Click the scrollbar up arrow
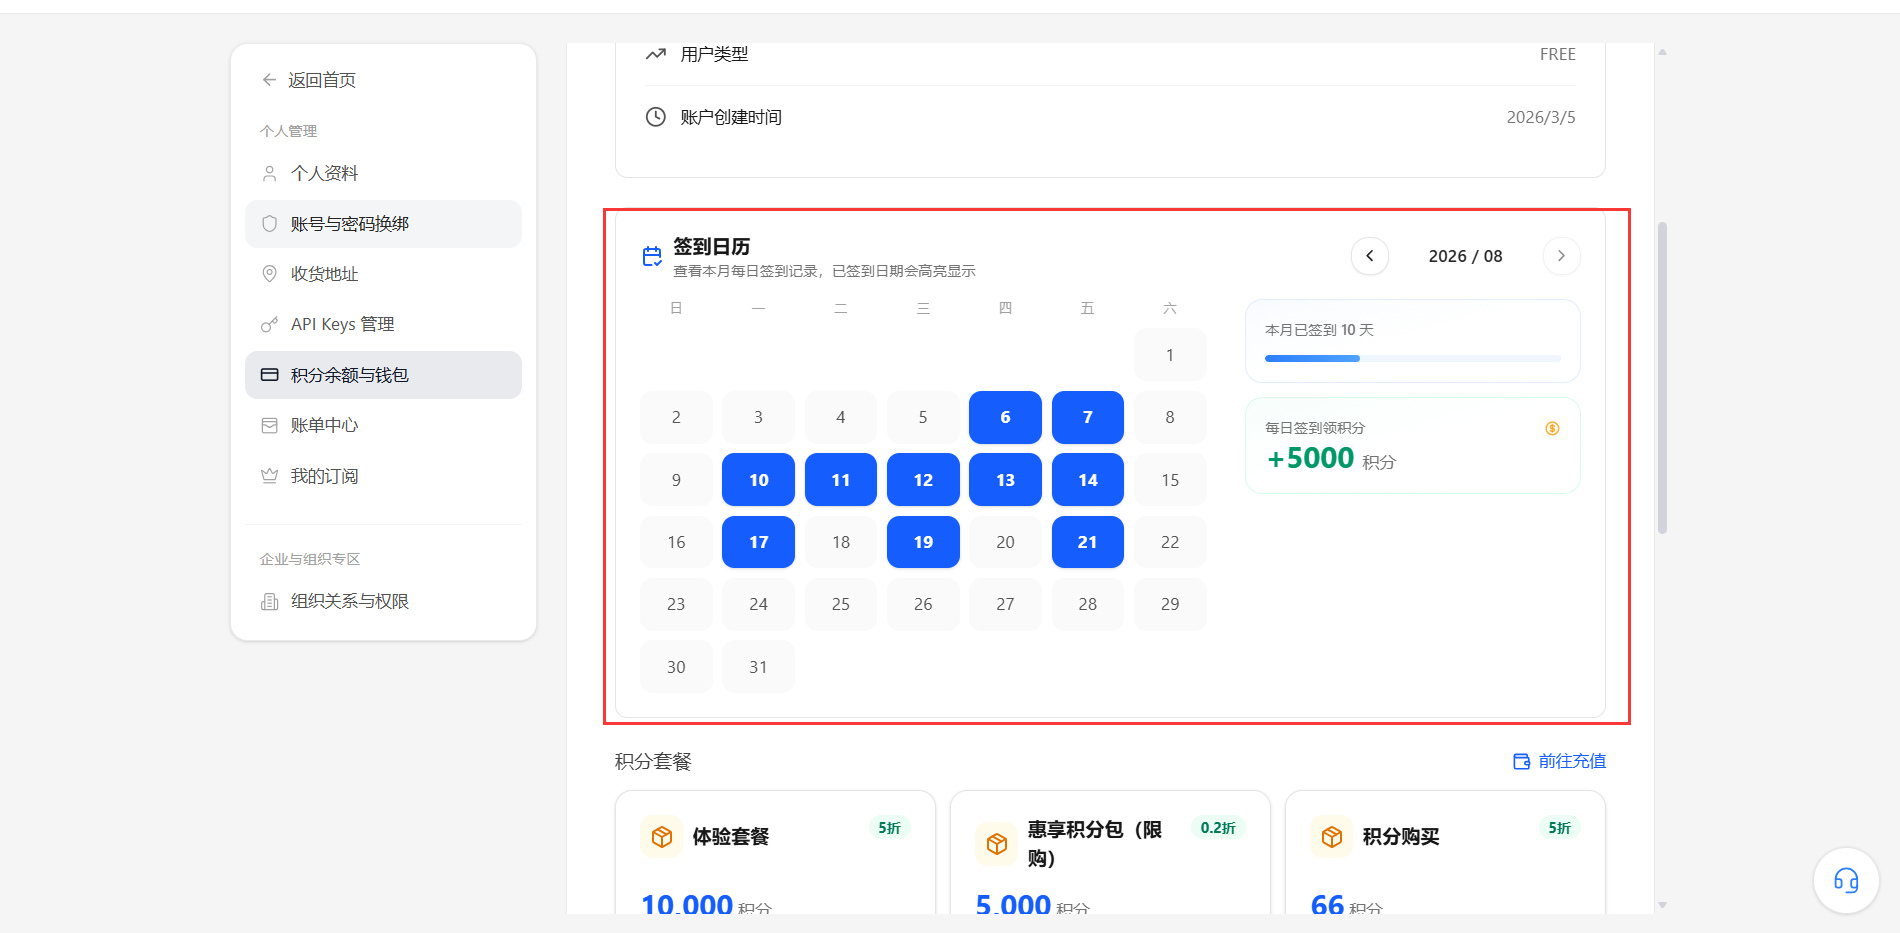This screenshot has height=933, width=1900. click(x=1662, y=52)
